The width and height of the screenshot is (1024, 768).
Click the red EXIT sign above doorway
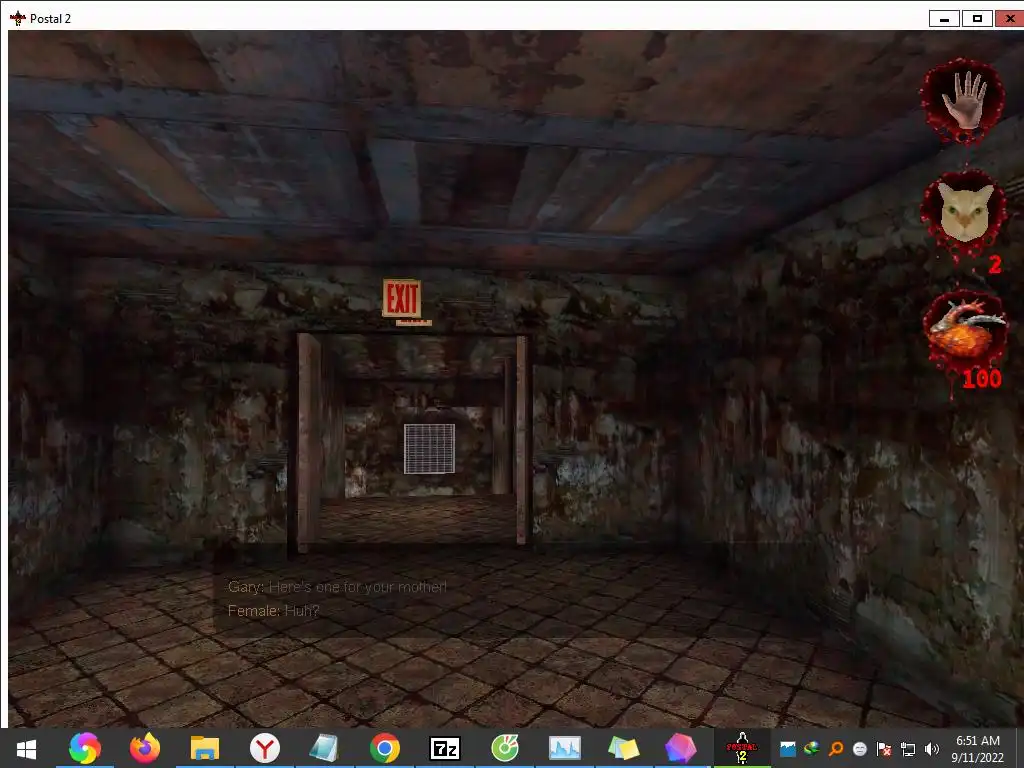(402, 299)
